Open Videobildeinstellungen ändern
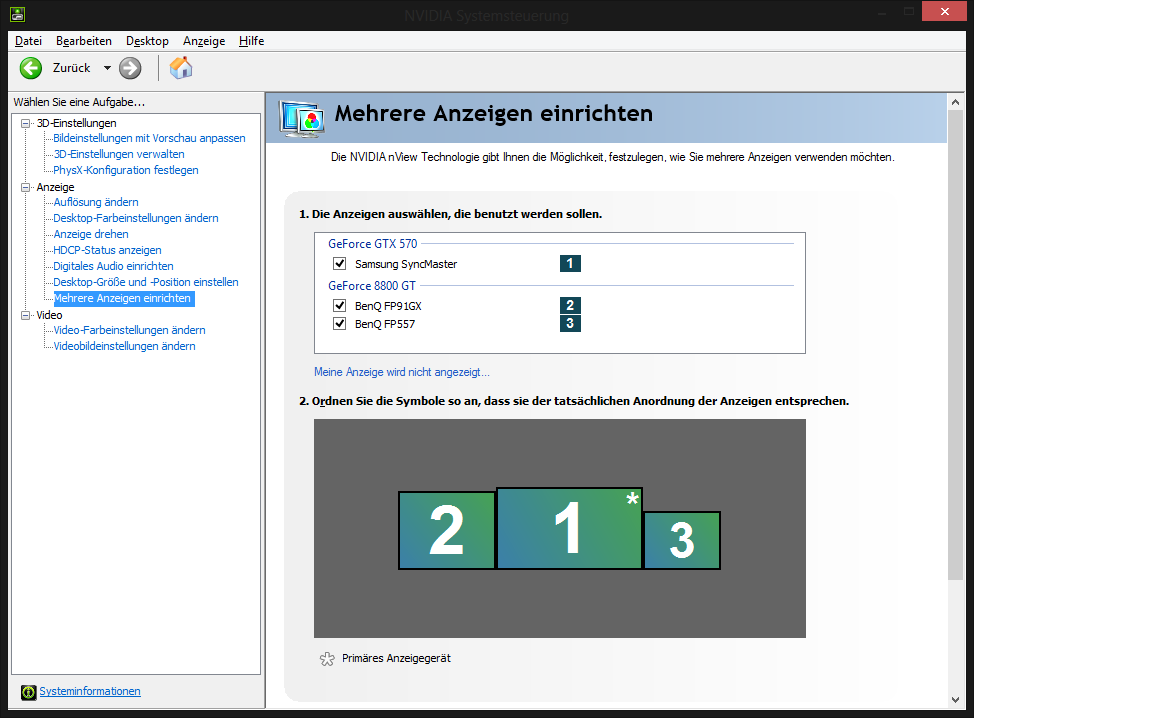1152x718 pixels. pos(124,347)
